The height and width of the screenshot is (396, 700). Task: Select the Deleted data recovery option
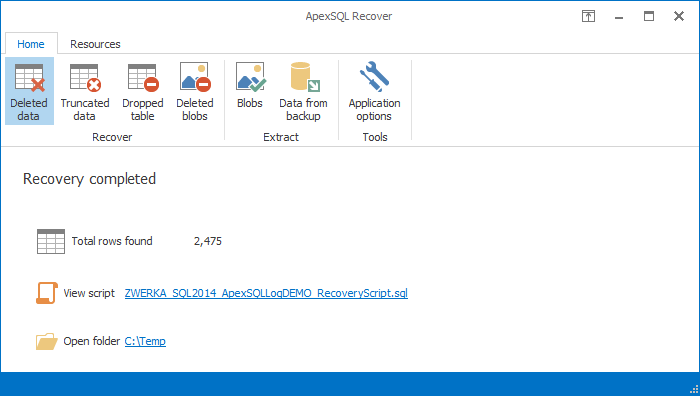[x=29, y=91]
